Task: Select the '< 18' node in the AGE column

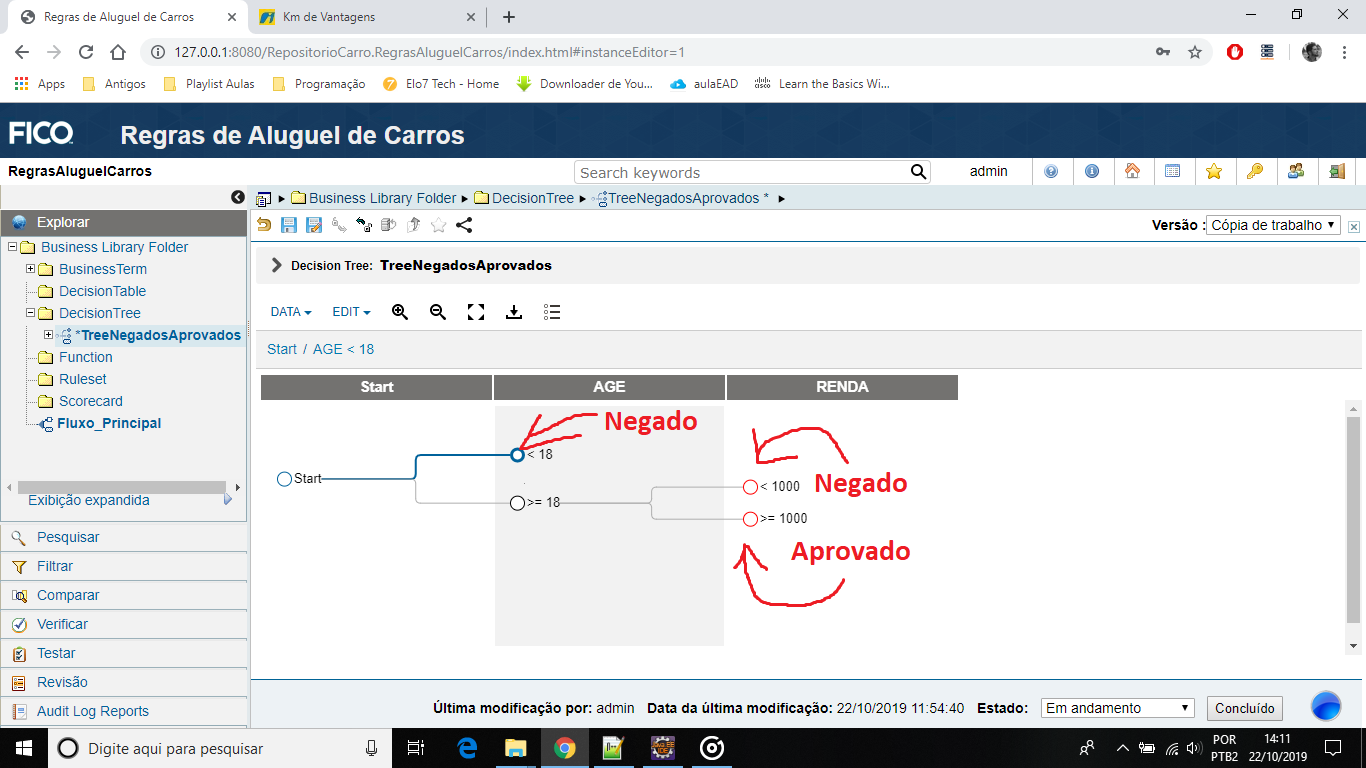Action: pos(518,454)
